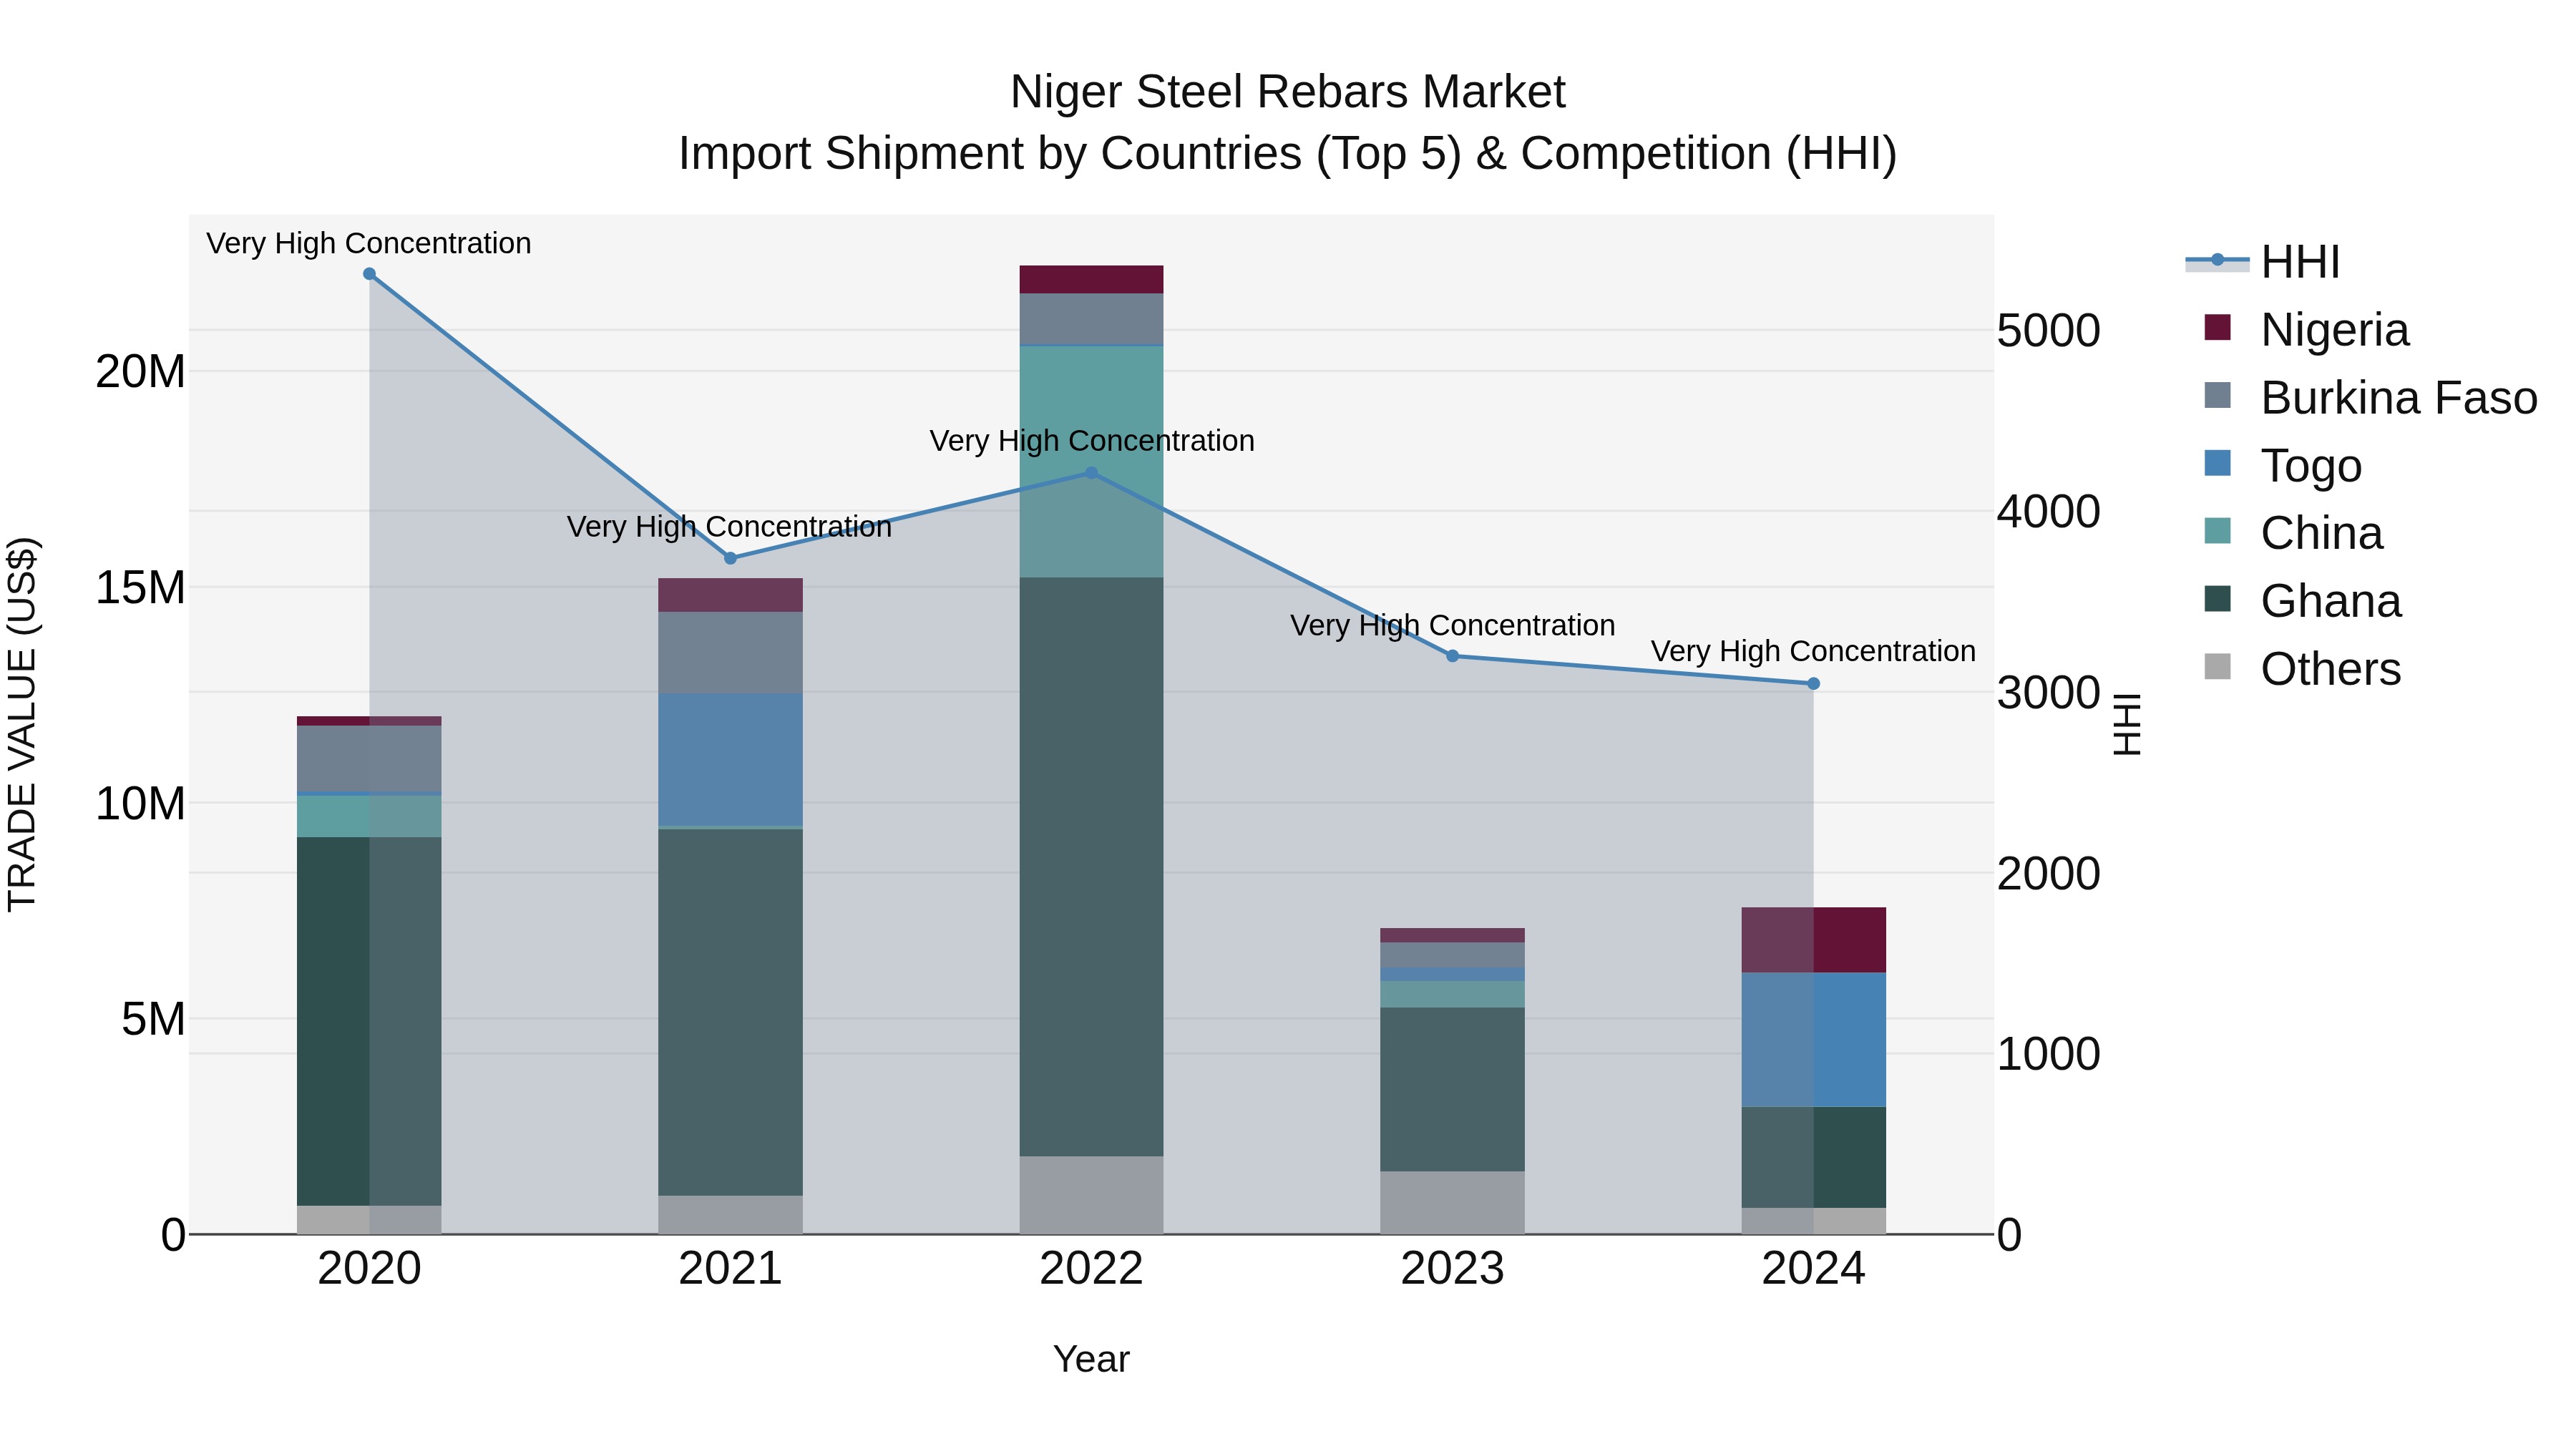Click the Import Shipment by Countries subtitle
Viewport: 2576px width, 1449px height.
[x=1288, y=154]
